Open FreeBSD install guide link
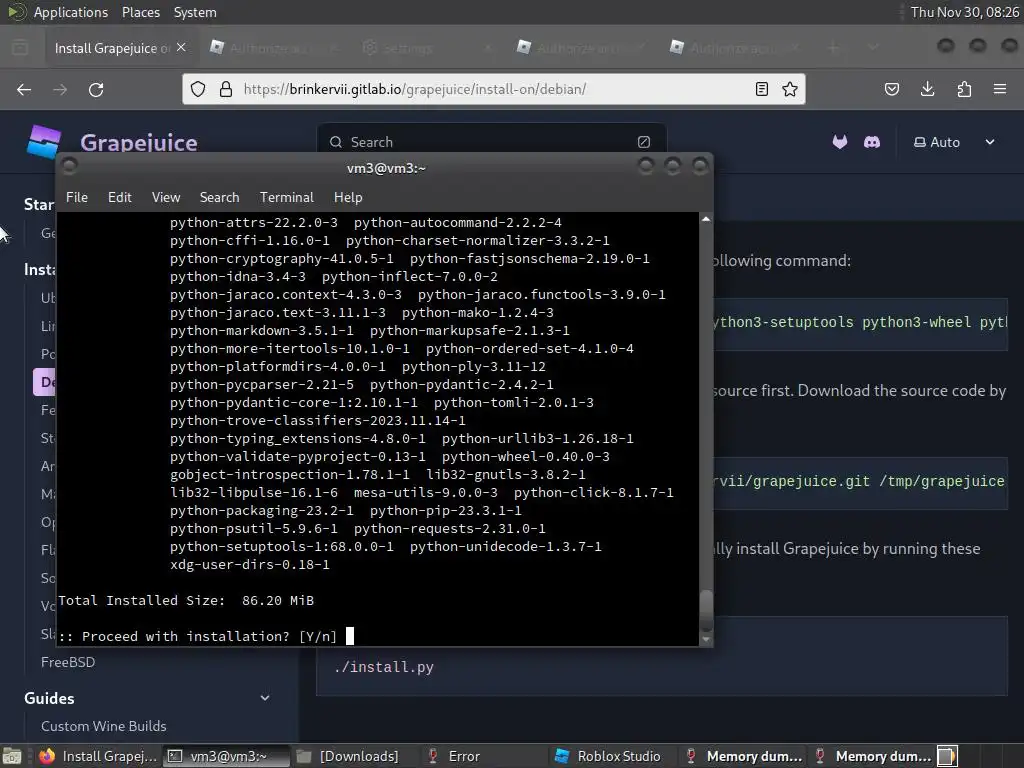Viewport: 1024px width, 768px height. coord(68,662)
